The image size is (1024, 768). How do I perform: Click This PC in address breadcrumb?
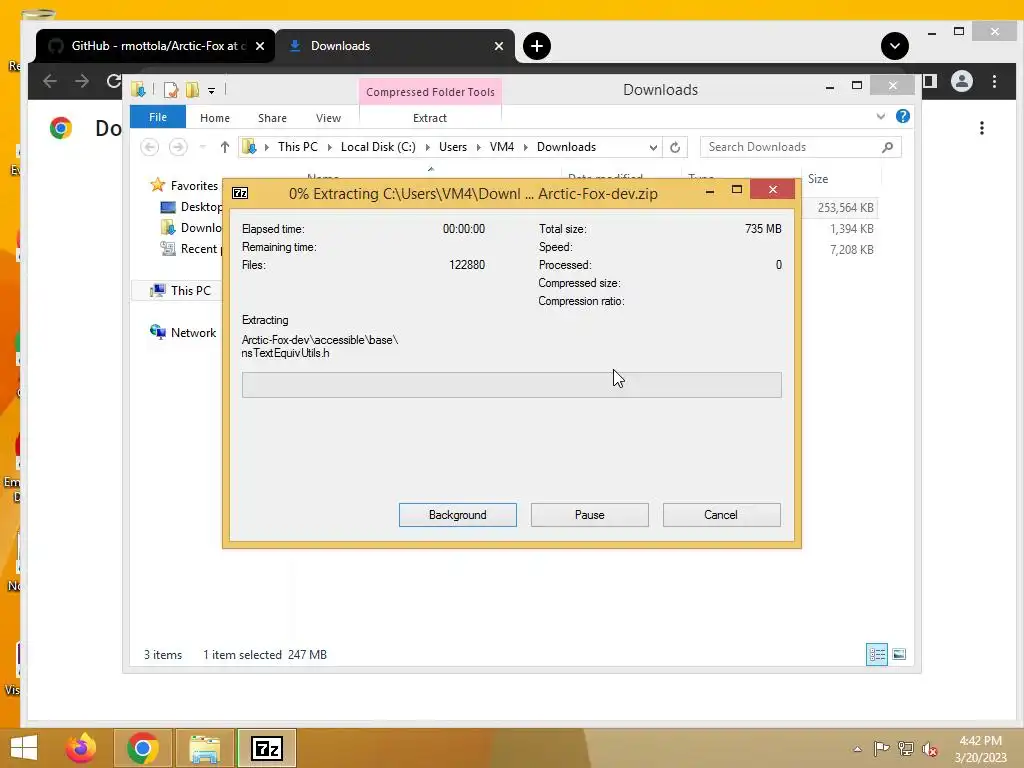click(x=298, y=147)
